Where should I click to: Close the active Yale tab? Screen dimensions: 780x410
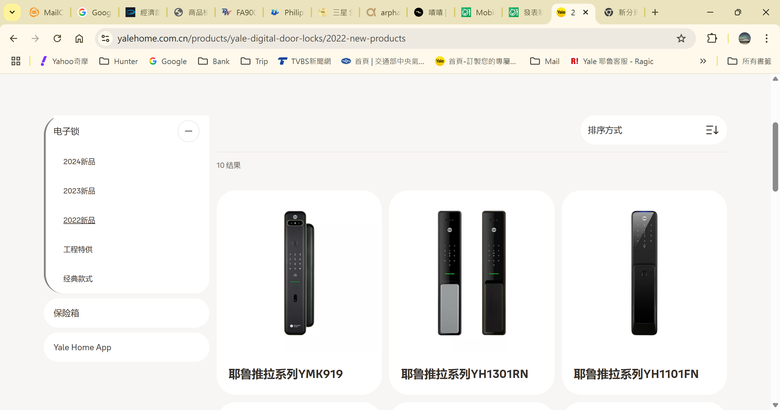coord(585,12)
